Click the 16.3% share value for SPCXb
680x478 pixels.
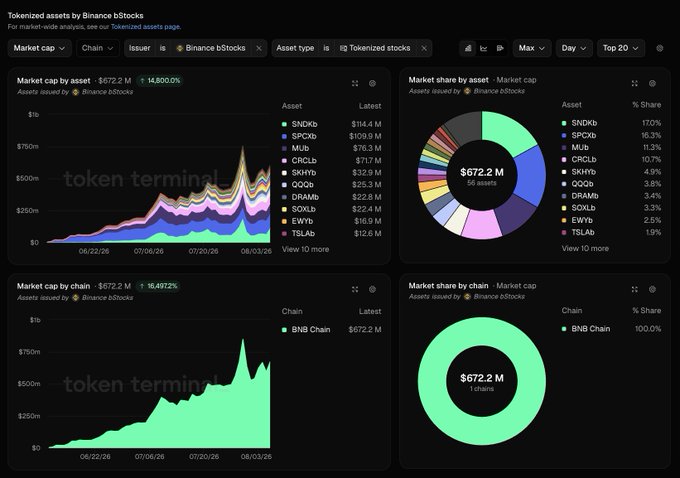[x=651, y=135]
